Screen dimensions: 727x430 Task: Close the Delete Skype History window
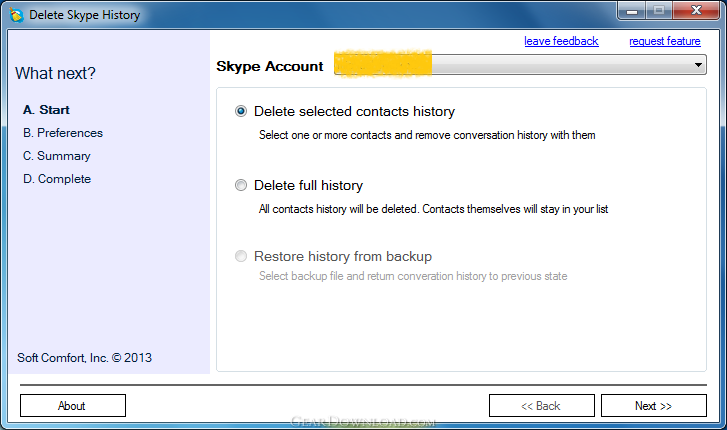(x=696, y=11)
